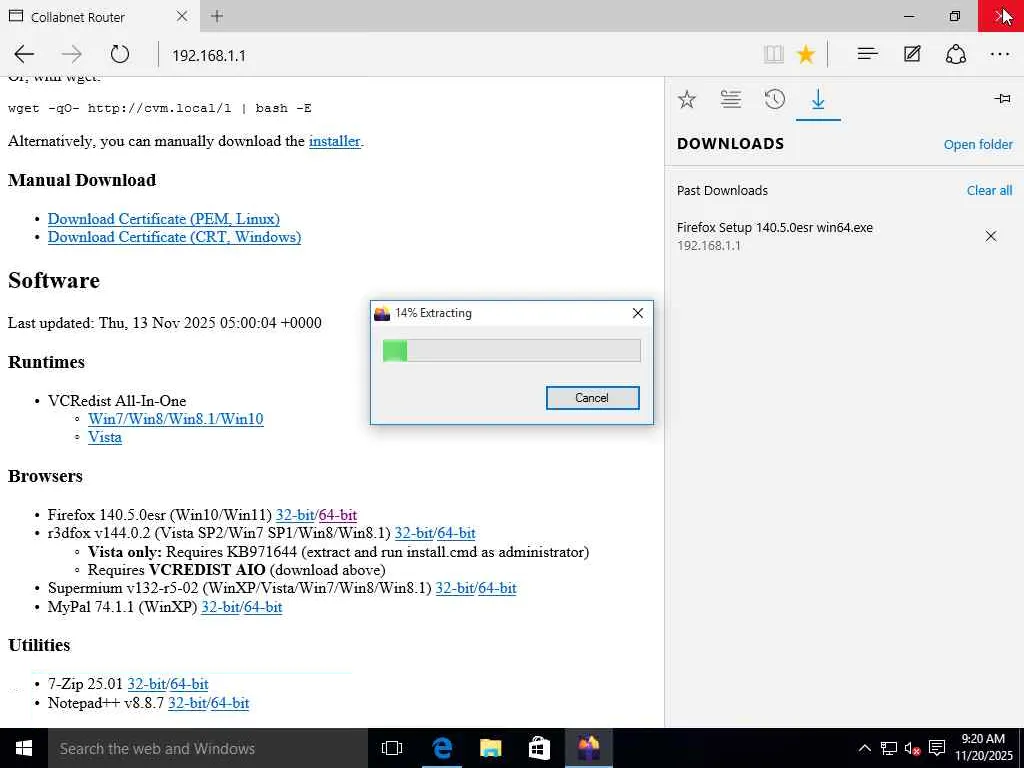Click the Search the web and Windows box
1024x768 pixels.
point(208,748)
